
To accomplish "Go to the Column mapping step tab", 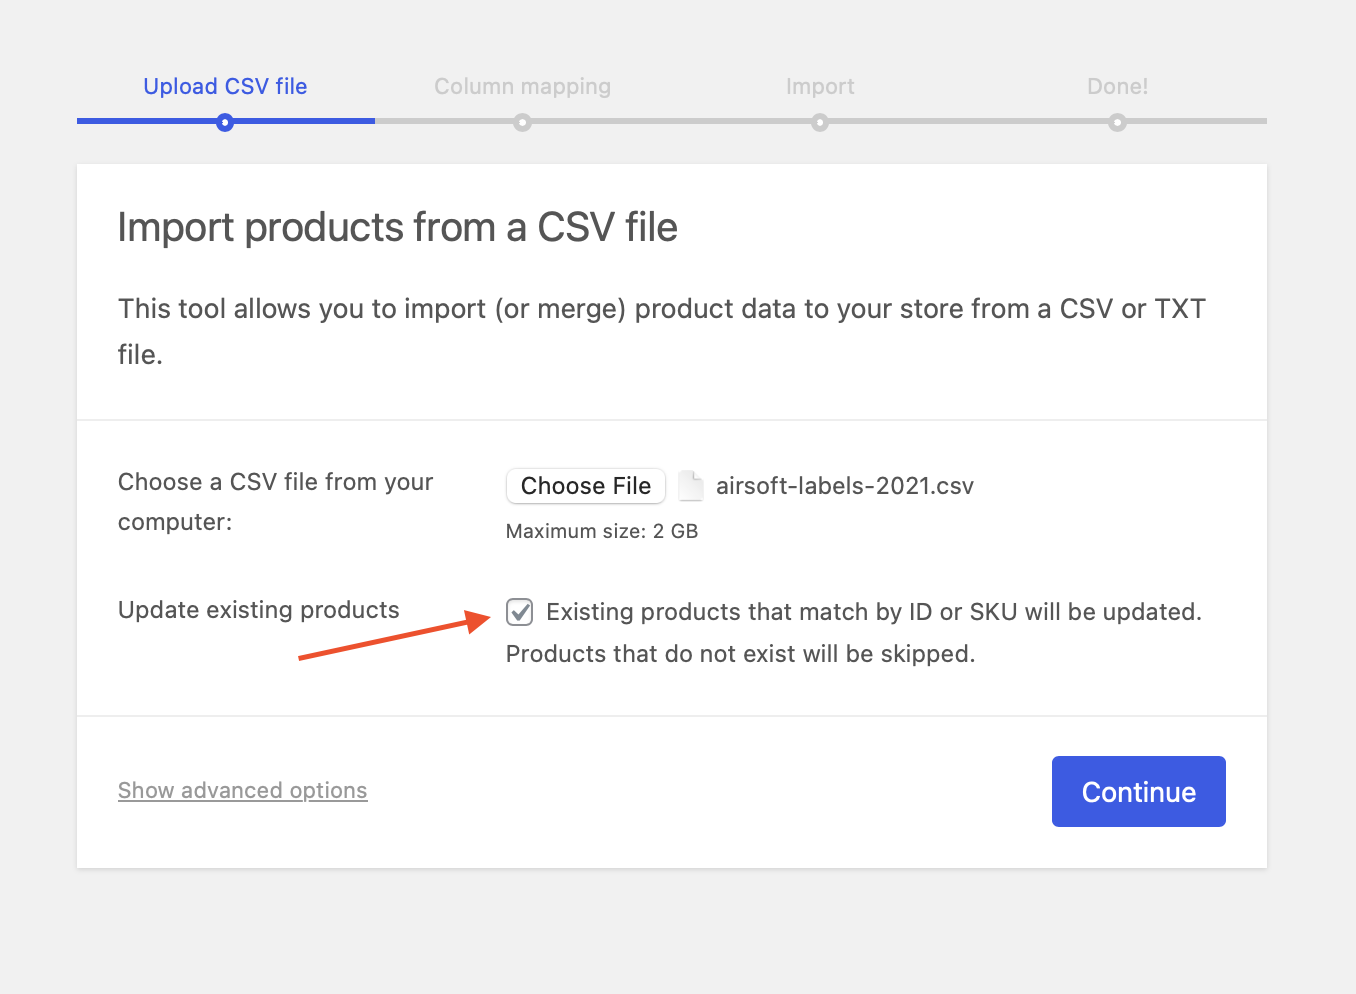I will click(x=522, y=87).
